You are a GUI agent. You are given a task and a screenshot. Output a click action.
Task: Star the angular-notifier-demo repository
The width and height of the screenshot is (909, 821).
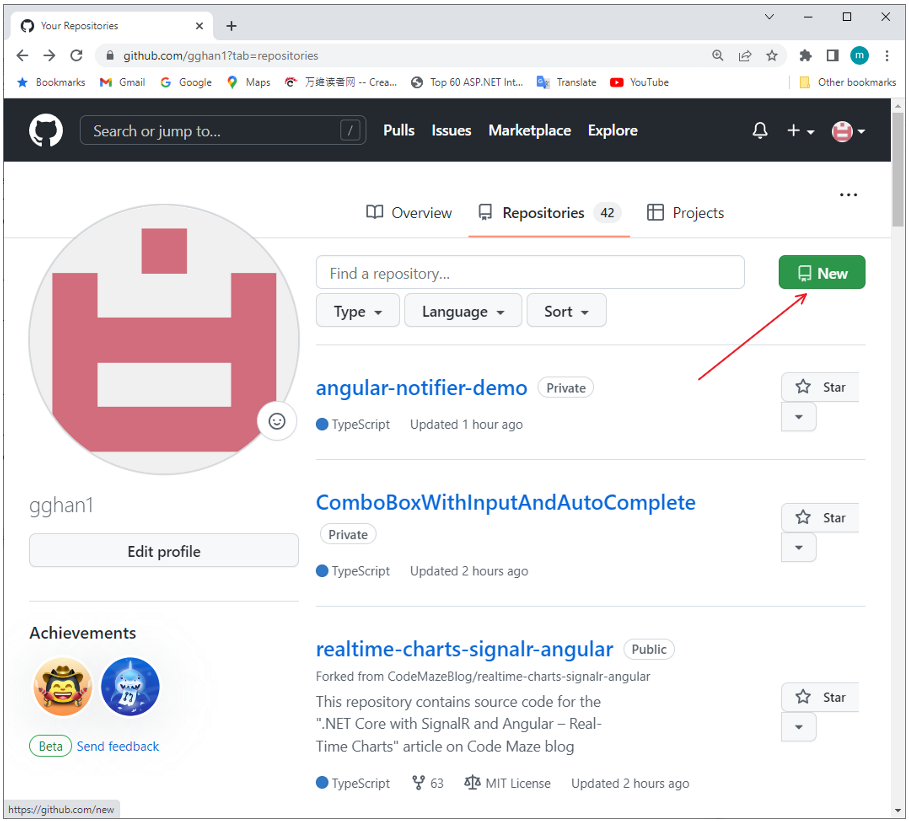click(x=819, y=387)
